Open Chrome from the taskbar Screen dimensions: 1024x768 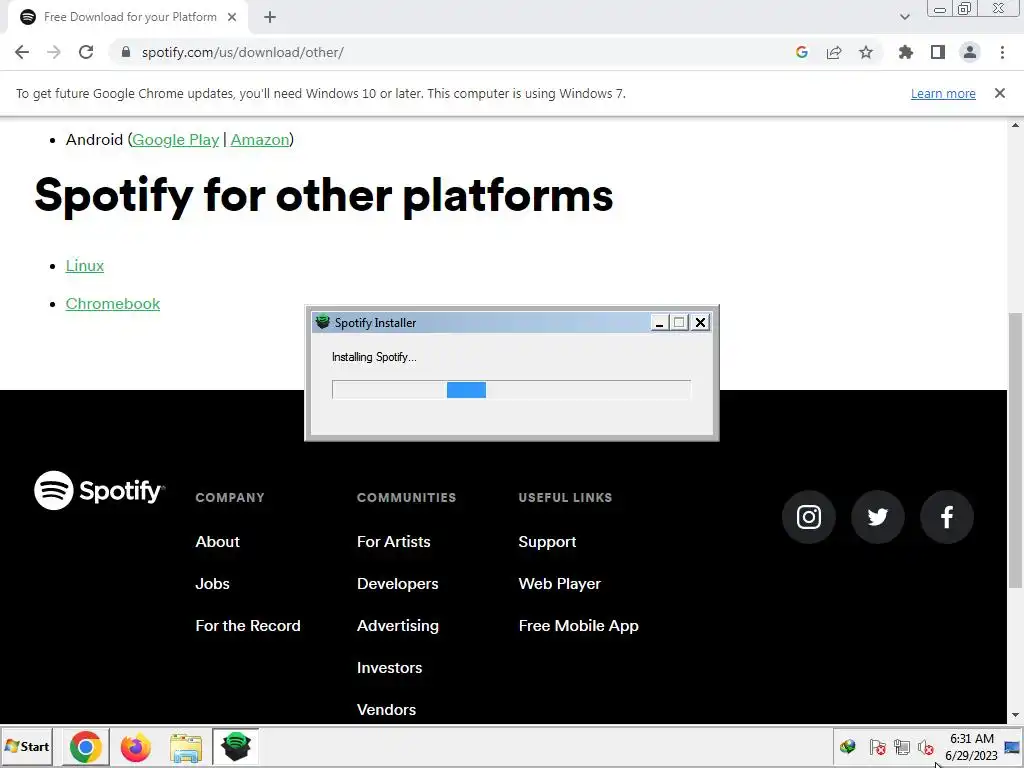(86, 747)
